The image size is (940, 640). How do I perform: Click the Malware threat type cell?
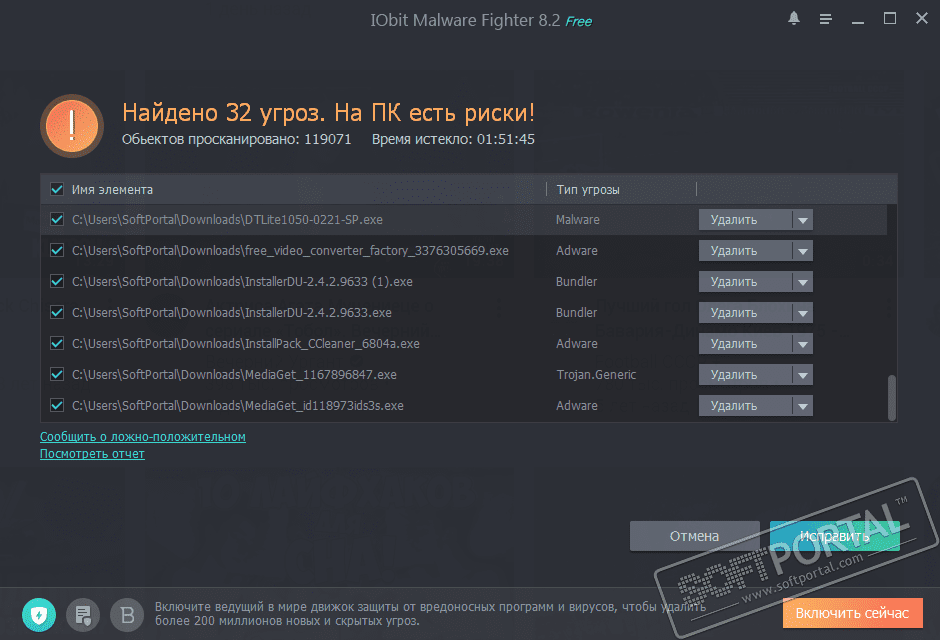(577, 220)
